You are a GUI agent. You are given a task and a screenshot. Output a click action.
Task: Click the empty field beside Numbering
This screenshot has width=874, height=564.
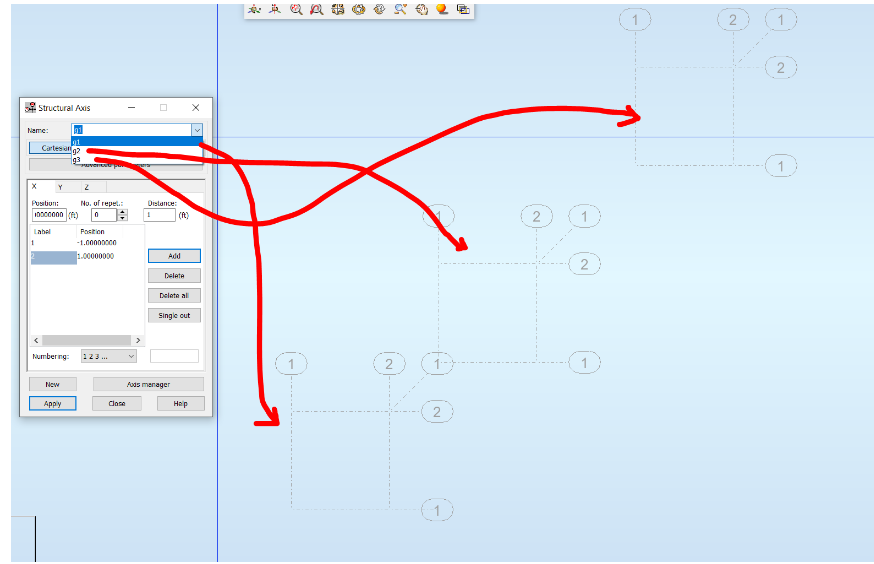point(174,356)
